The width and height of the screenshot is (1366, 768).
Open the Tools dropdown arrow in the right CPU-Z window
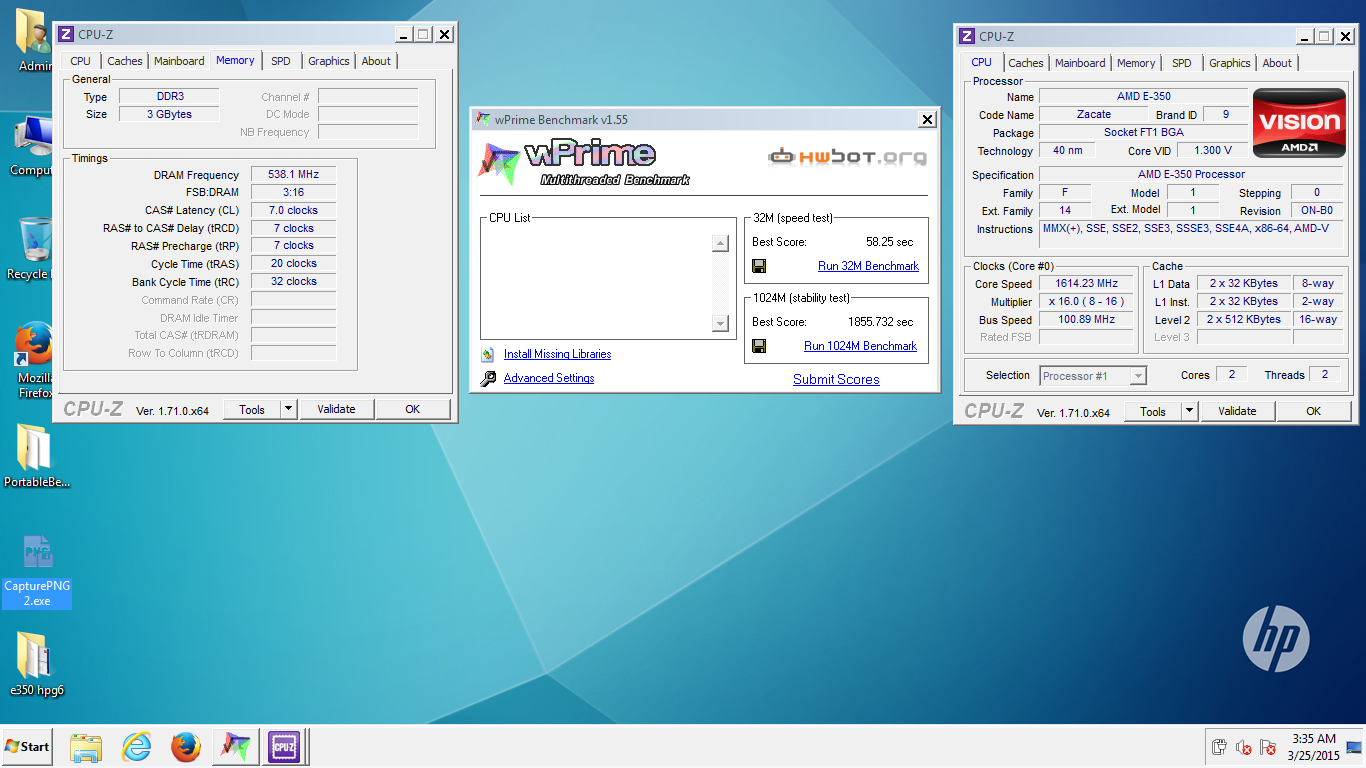point(1189,411)
